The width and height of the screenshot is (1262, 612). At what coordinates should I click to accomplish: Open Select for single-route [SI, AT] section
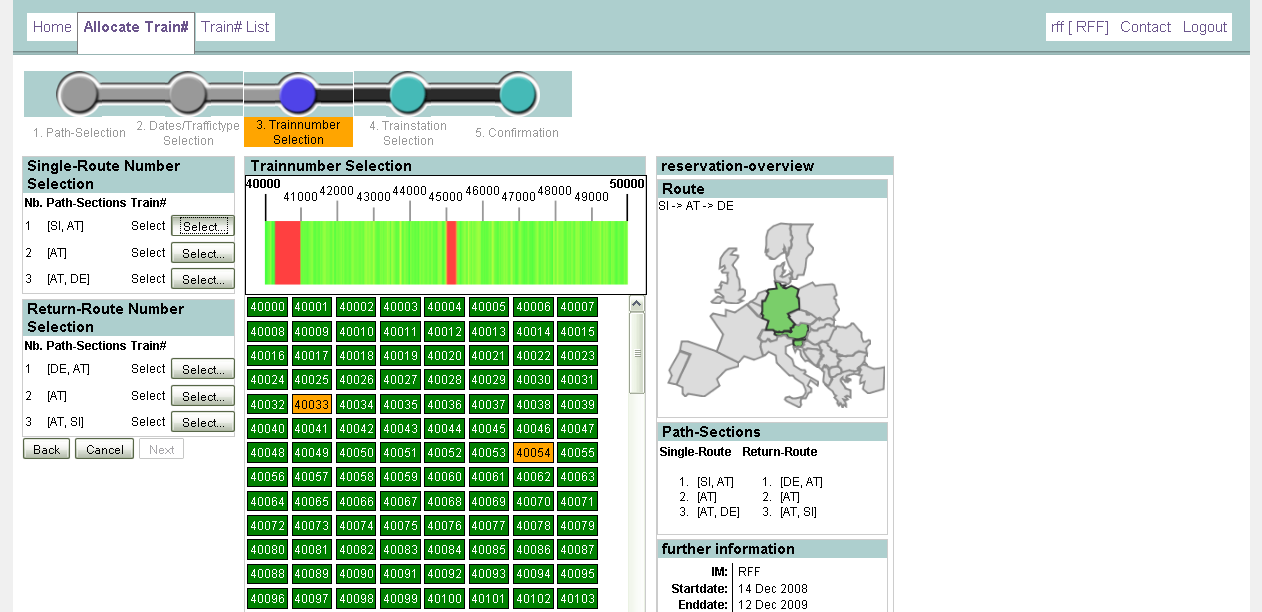point(202,226)
